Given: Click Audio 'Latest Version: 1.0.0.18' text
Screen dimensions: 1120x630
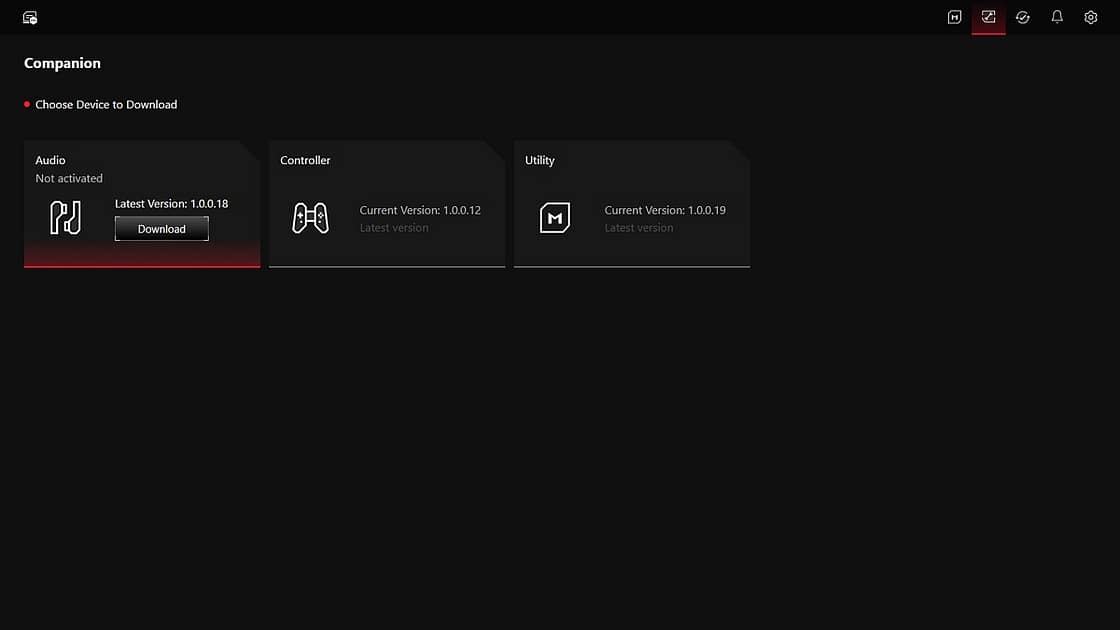Looking at the screenshot, I should click(171, 204).
